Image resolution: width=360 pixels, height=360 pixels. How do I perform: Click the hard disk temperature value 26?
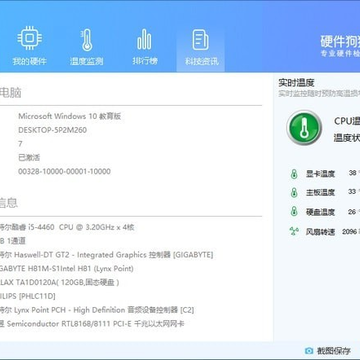click(352, 212)
